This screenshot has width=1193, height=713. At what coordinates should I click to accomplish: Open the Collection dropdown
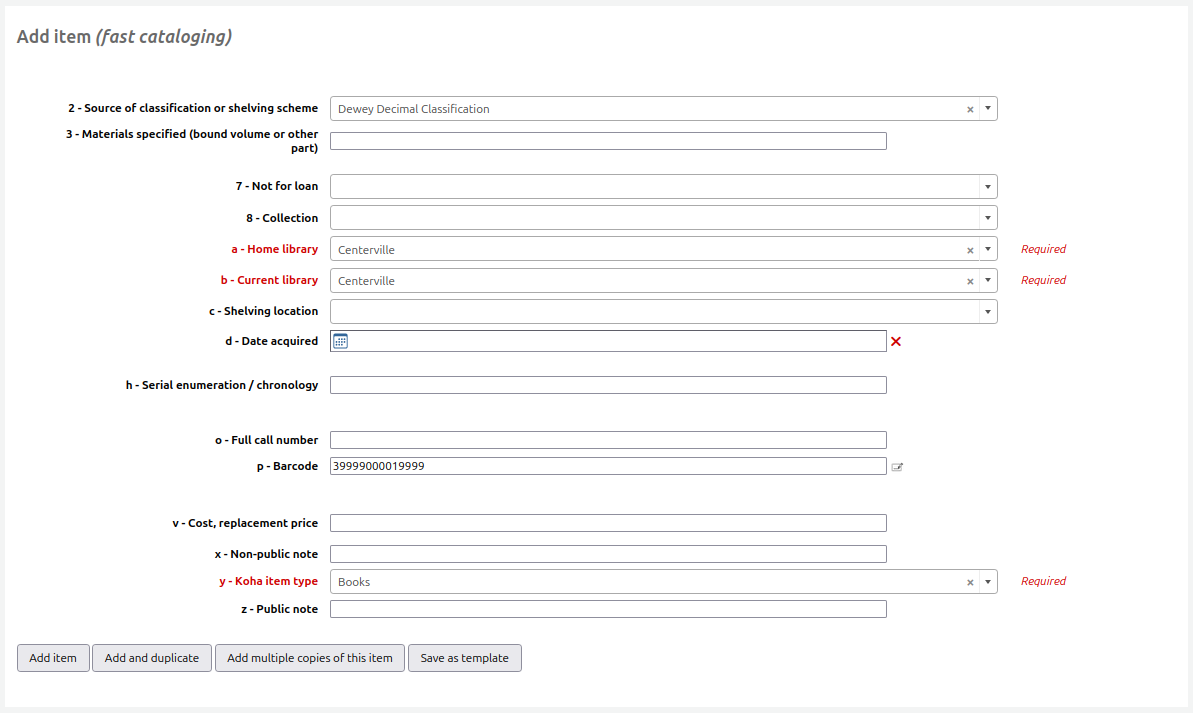(x=987, y=217)
